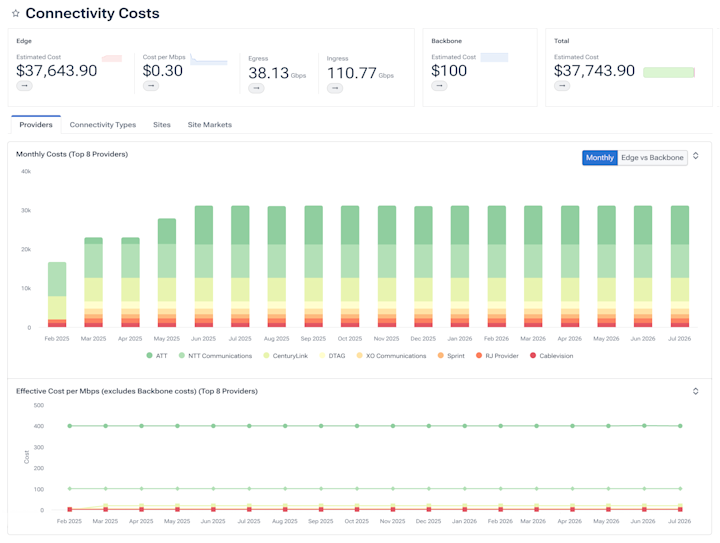Click the Edge cost value $37,643.90
The width and height of the screenshot is (720, 543).
(57, 71)
